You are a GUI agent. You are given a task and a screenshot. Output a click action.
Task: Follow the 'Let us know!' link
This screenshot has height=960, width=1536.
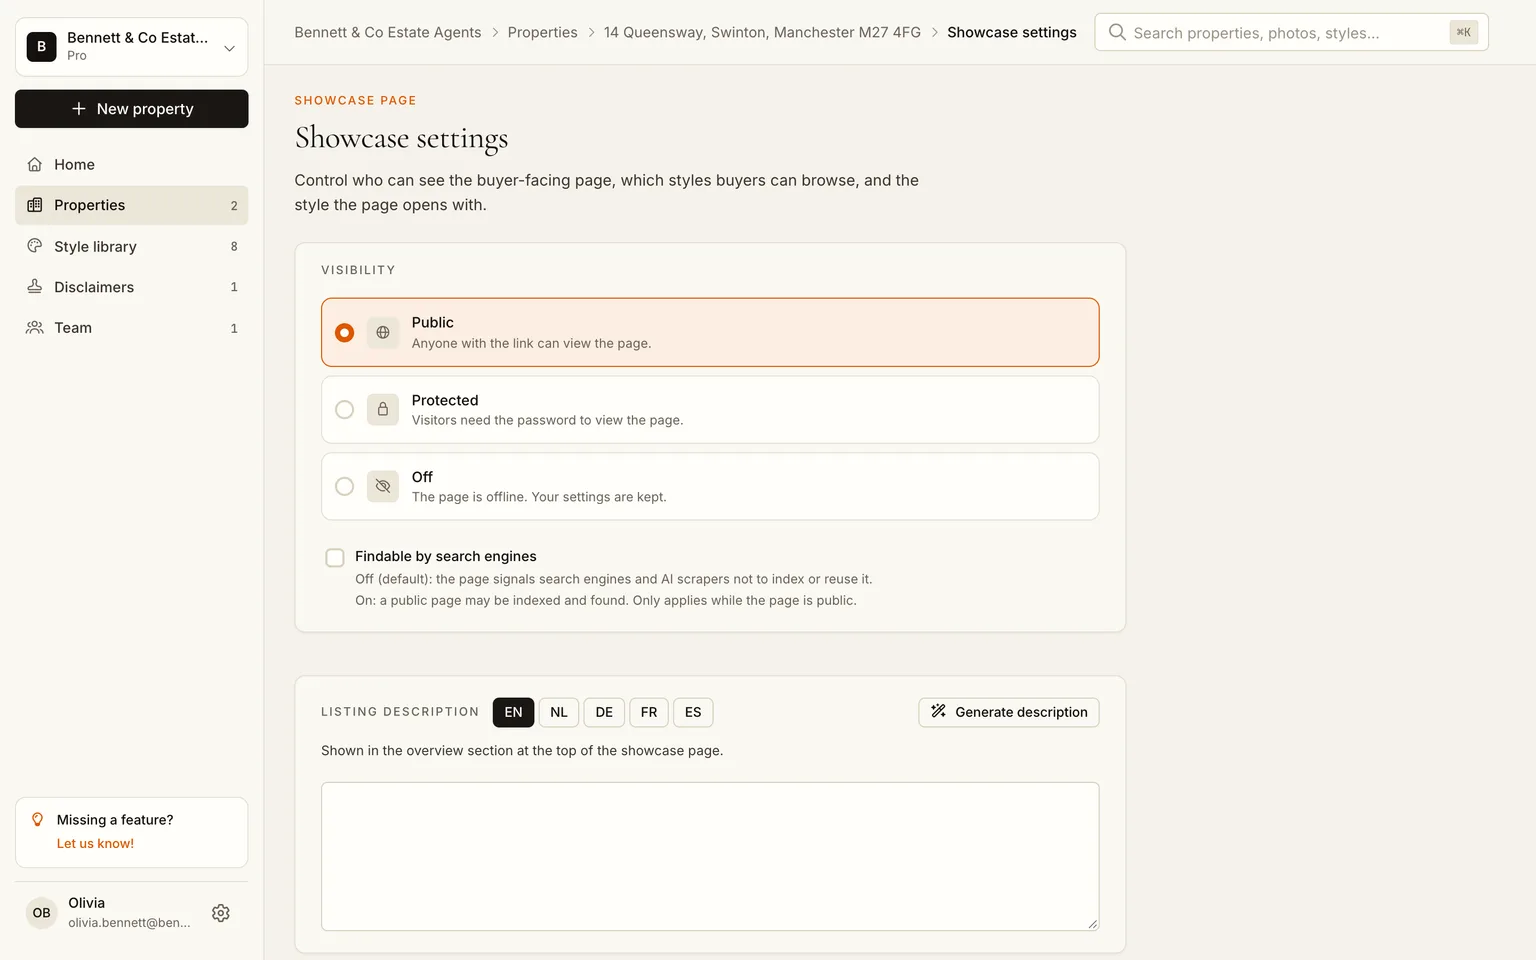pyautogui.click(x=95, y=844)
